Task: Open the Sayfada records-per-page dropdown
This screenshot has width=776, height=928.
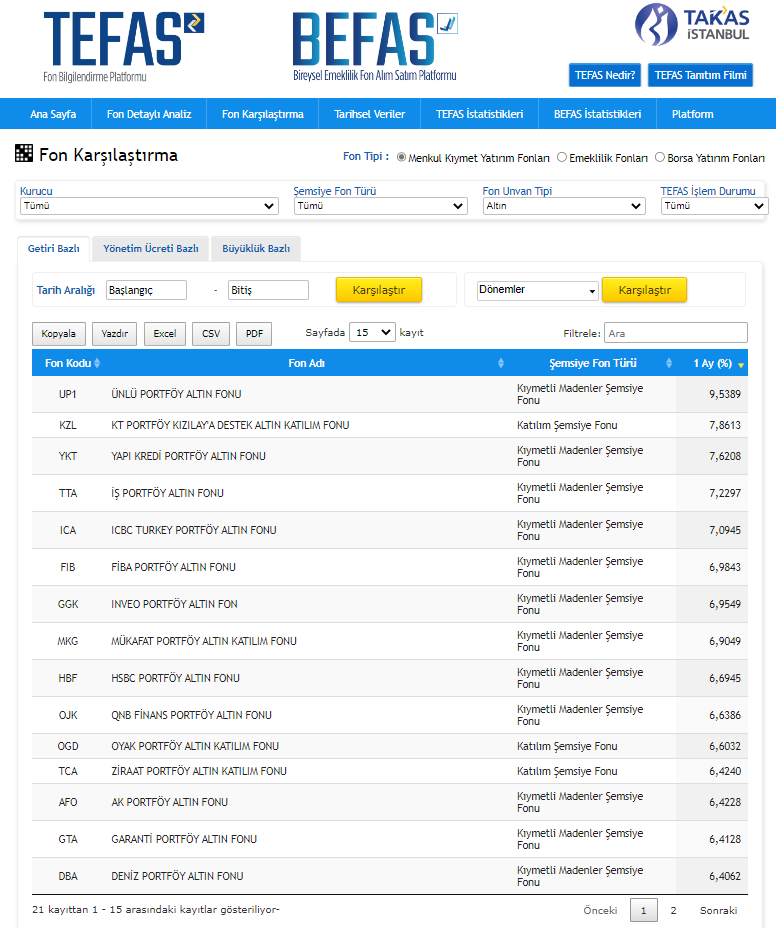Action: [372, 333]
